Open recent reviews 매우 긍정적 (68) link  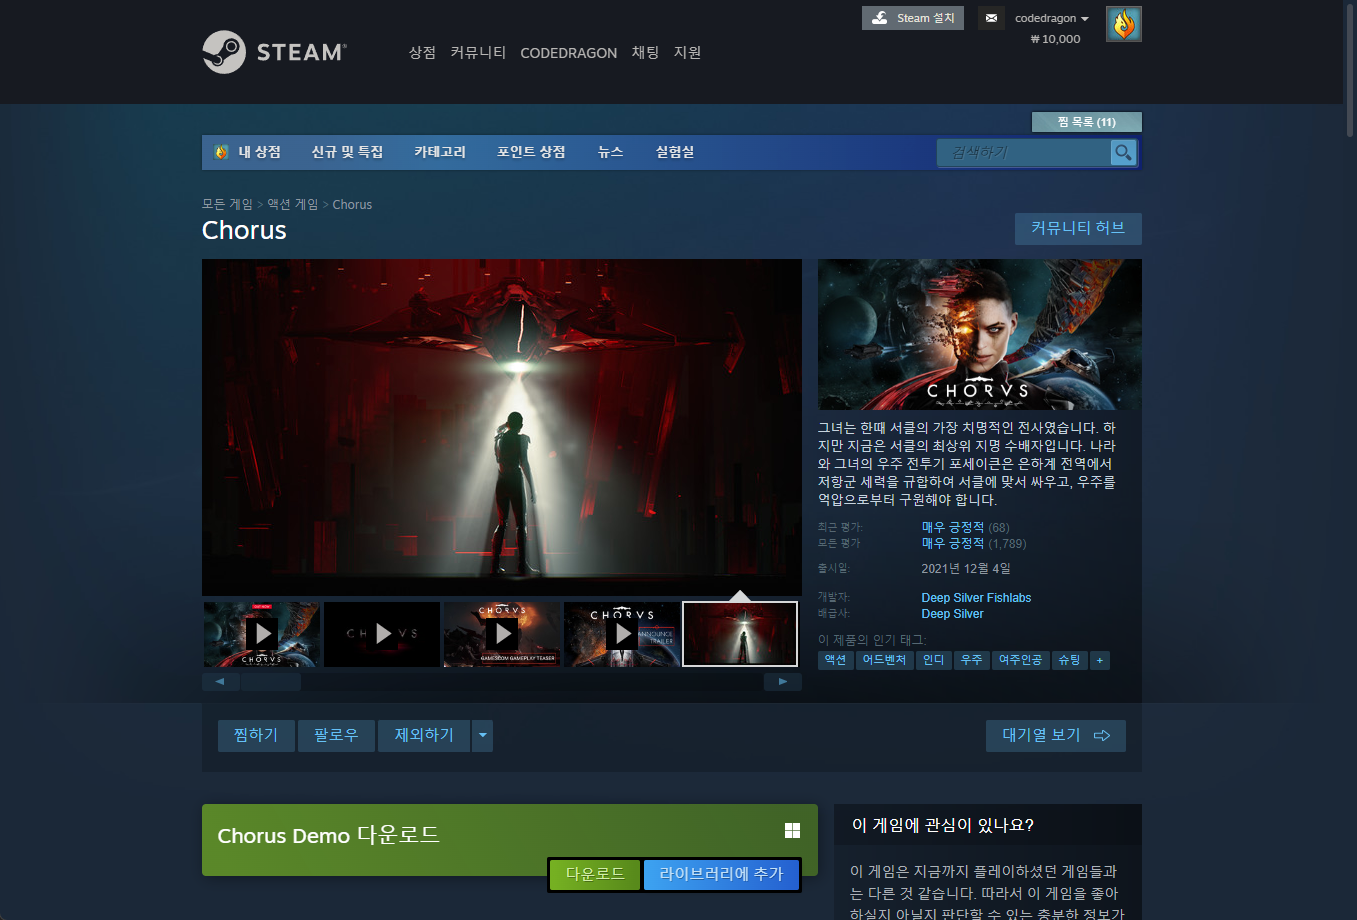(965, 527)
